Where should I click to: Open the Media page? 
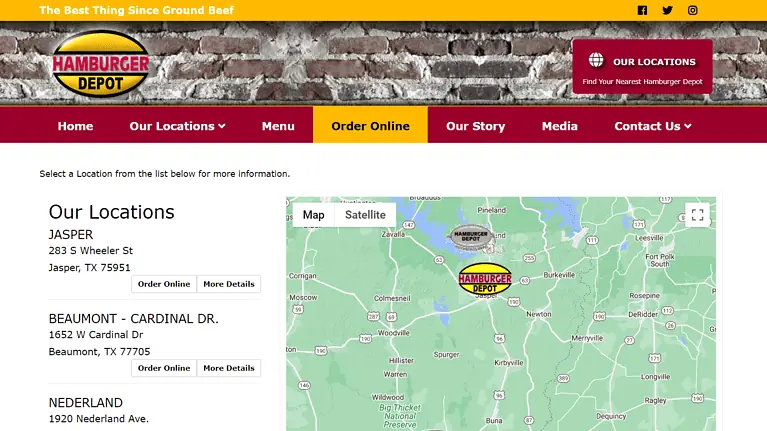click(x=560, y=126)
